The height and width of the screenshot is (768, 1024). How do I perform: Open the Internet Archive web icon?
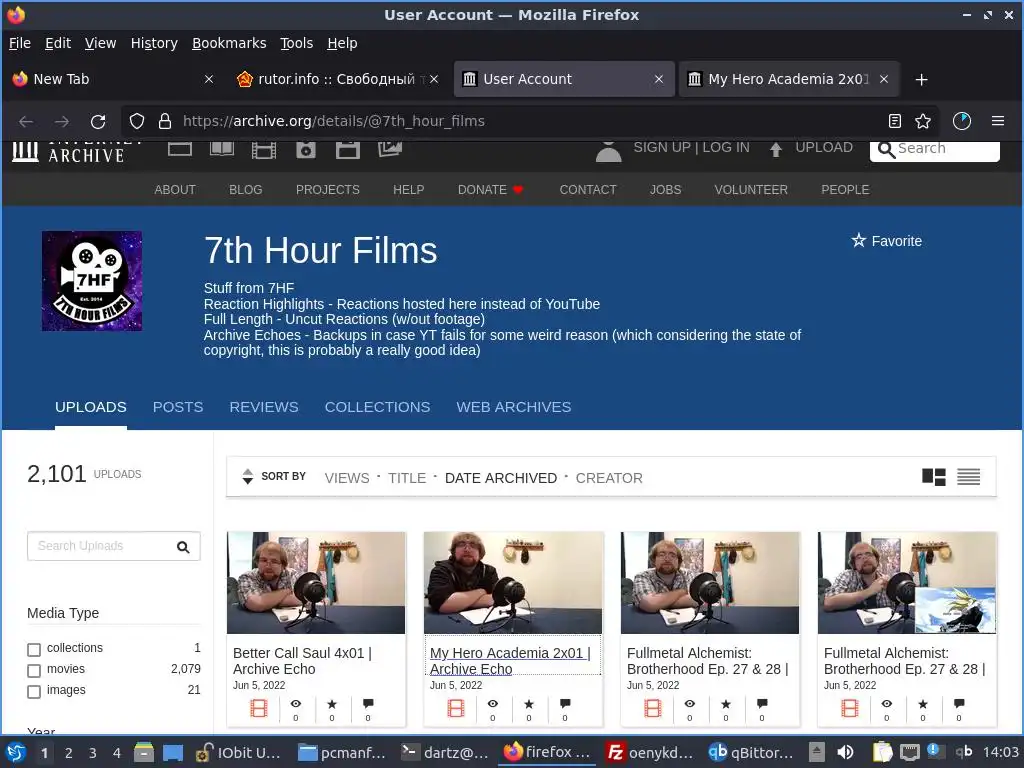click(180, 150)
